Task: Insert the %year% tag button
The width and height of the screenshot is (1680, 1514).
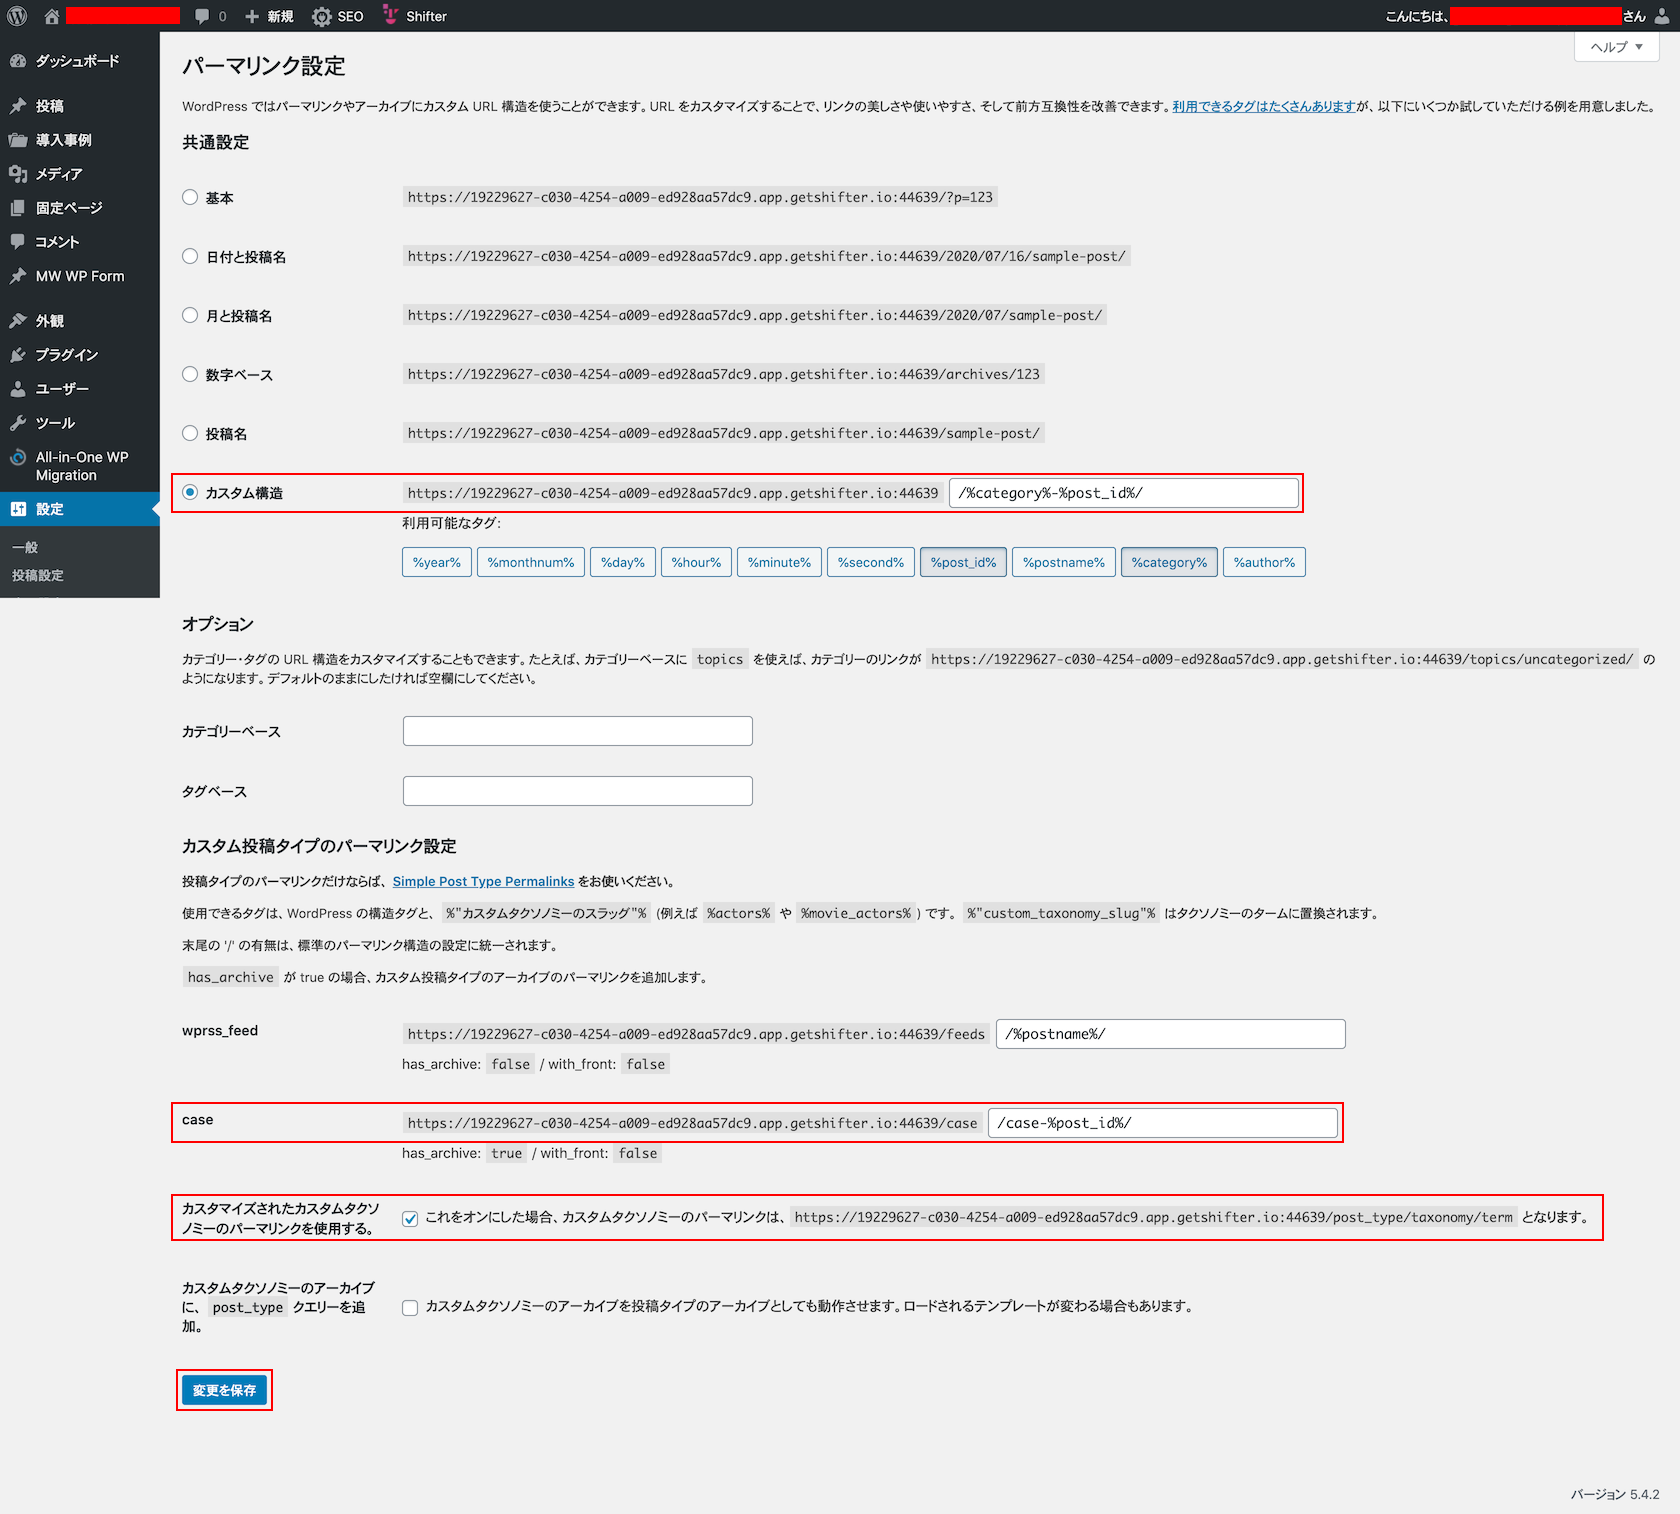Action: [437, 562]
